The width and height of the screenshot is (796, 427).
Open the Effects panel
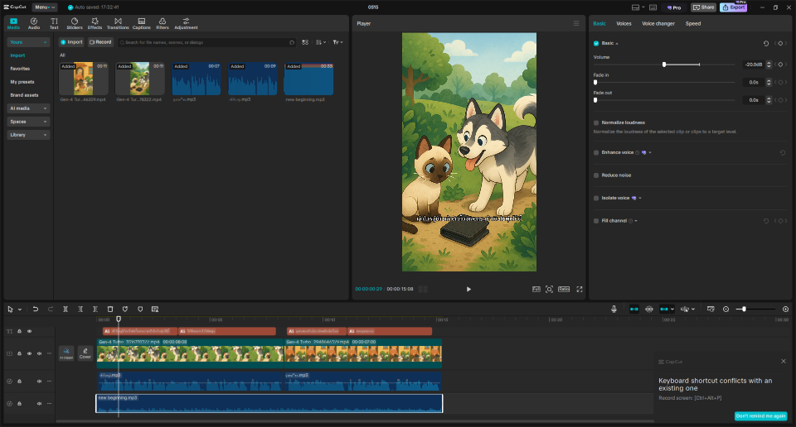pos(95,23)
